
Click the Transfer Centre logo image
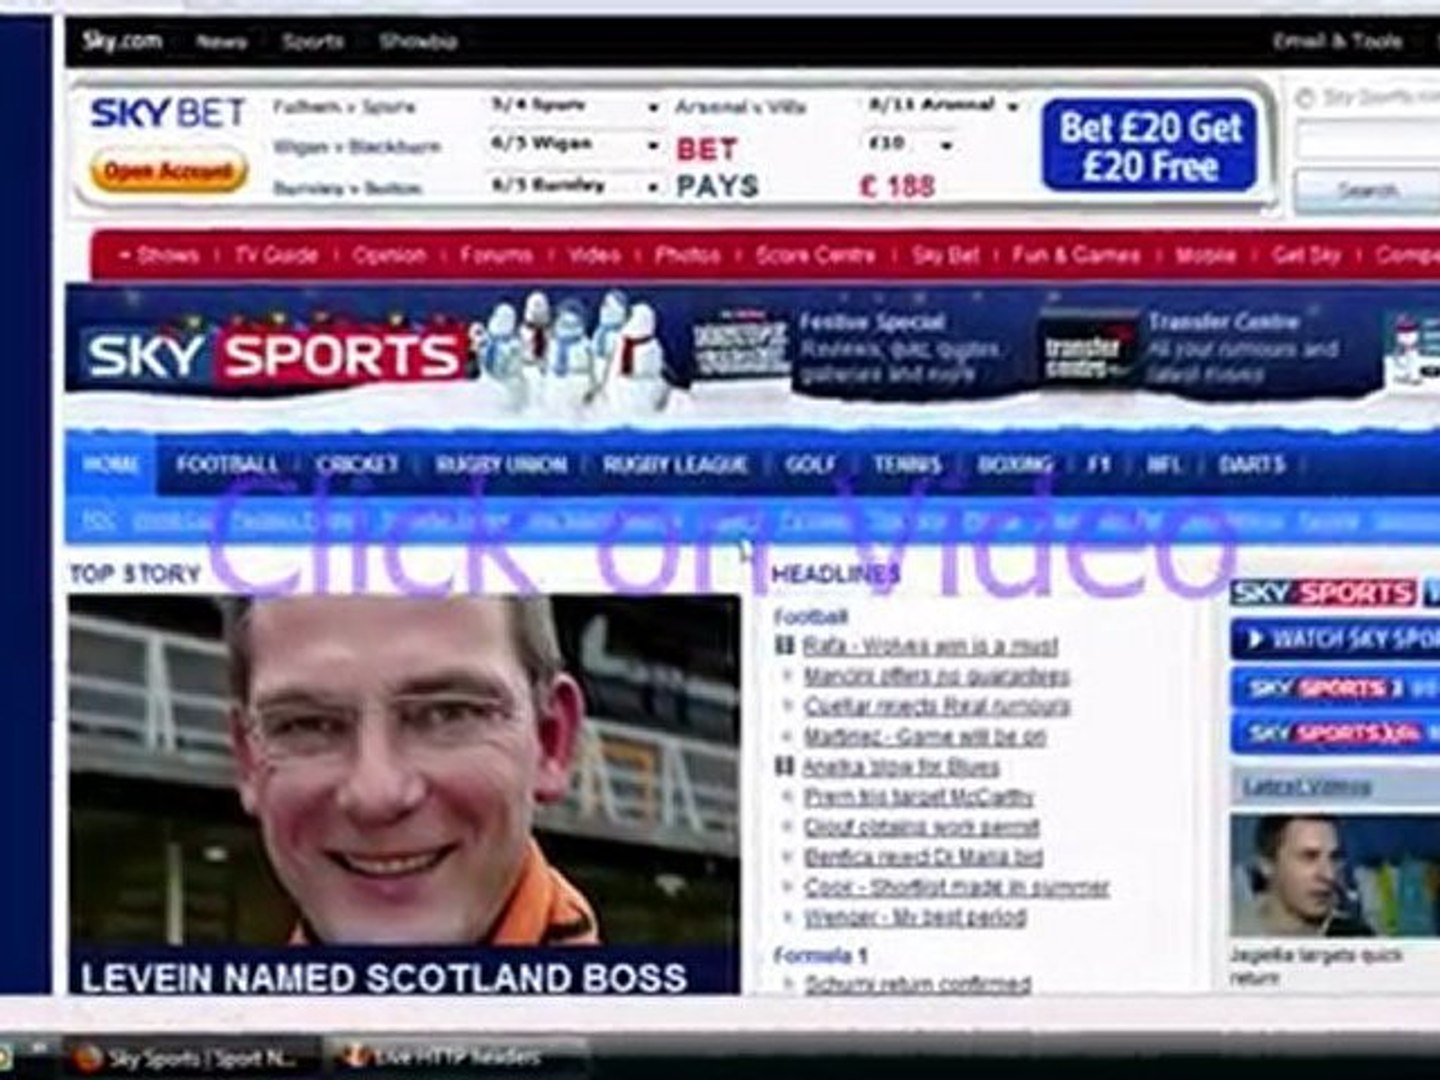click(1086, 350)
